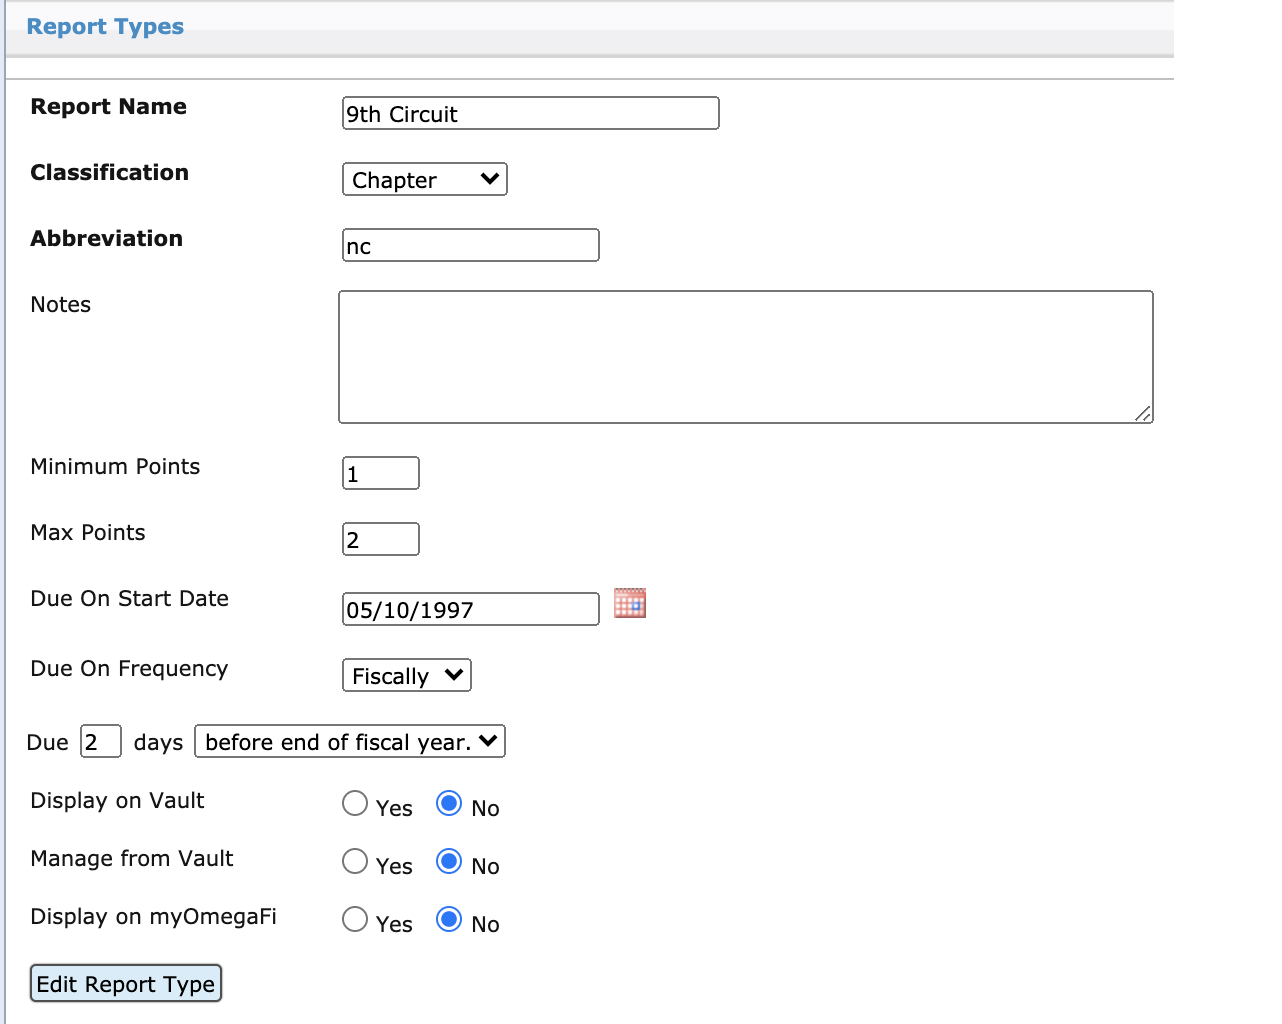Open the 'before end of fiscal year' dropdown
Screen dimensions: 1282x1024
[350, 741]
